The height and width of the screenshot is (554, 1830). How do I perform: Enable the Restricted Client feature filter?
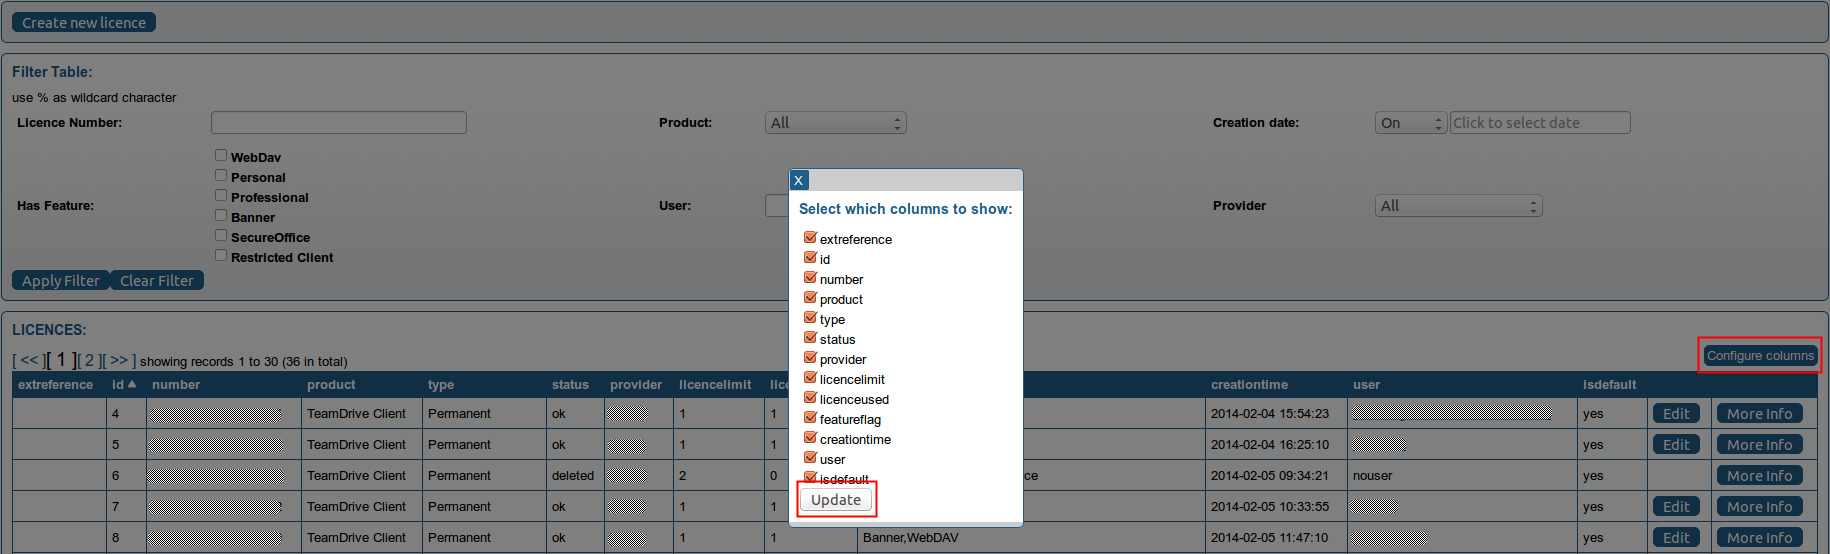click(x=221, y=255)
